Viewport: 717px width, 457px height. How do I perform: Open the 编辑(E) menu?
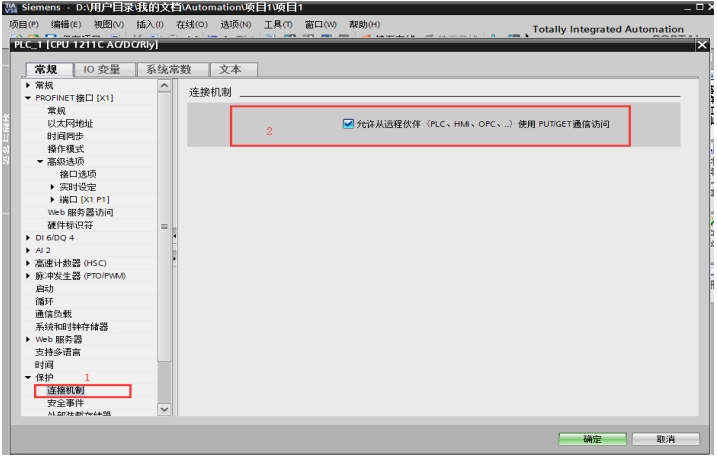66,24
